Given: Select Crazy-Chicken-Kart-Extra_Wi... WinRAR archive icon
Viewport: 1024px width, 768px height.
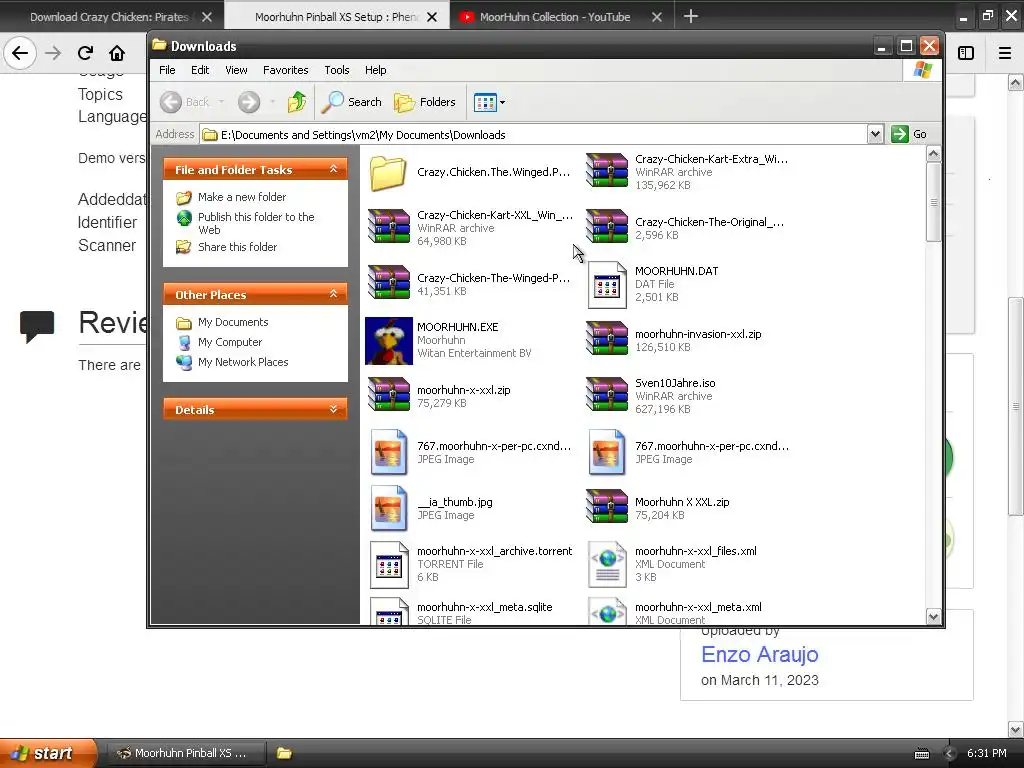Looking at the screenshot, I should coord(607,171).
